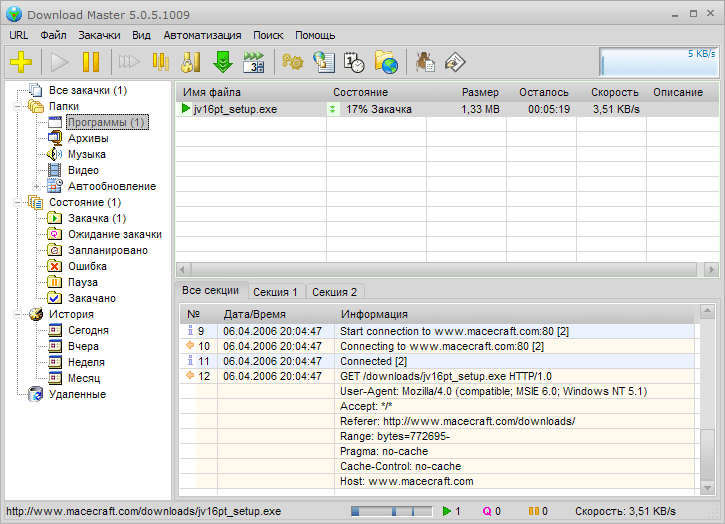Click the yellow plus Add download icon
The image size is (725, 524).
point(21,62)
